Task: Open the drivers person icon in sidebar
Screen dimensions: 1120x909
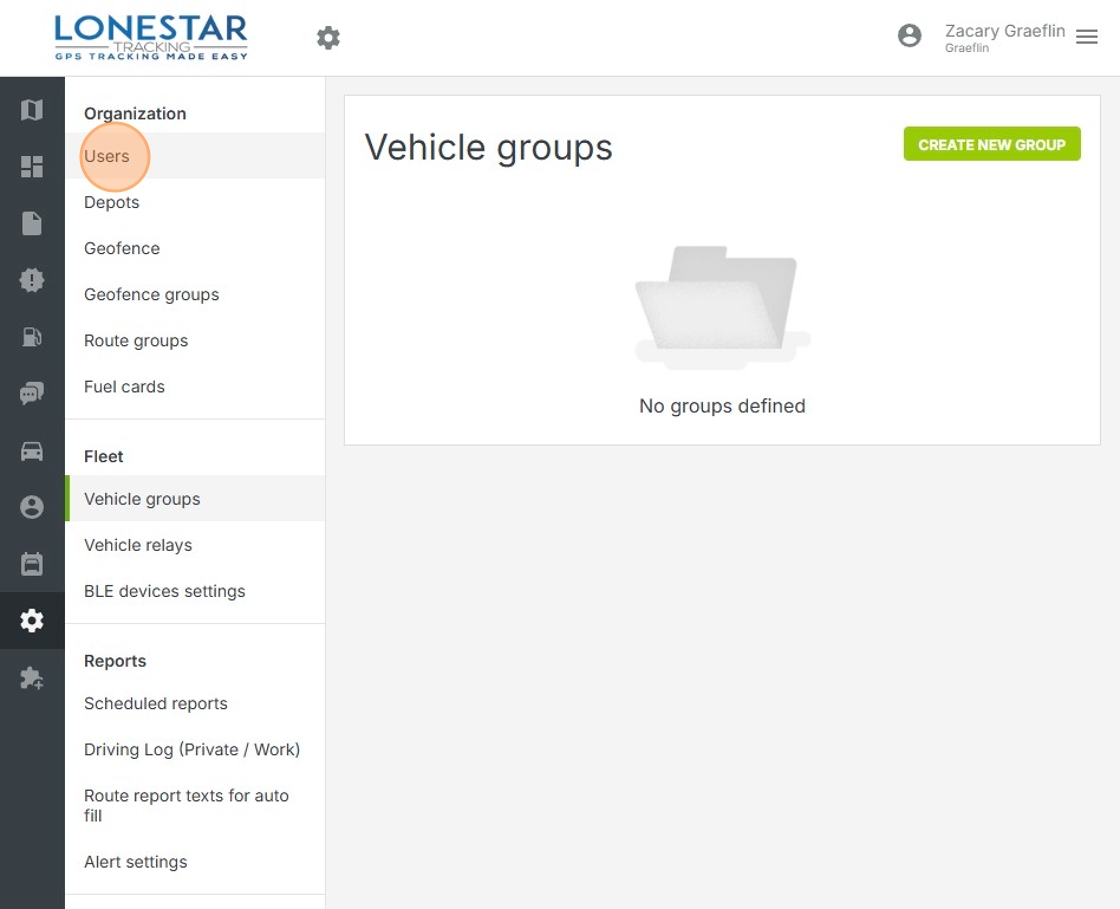Action: 32,507
